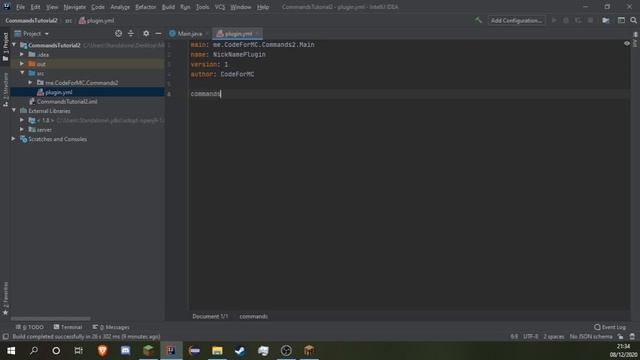Screen dimensions: 640x360
Task: Select CommandsTutorial2.iml file
Action: point(67,101)
